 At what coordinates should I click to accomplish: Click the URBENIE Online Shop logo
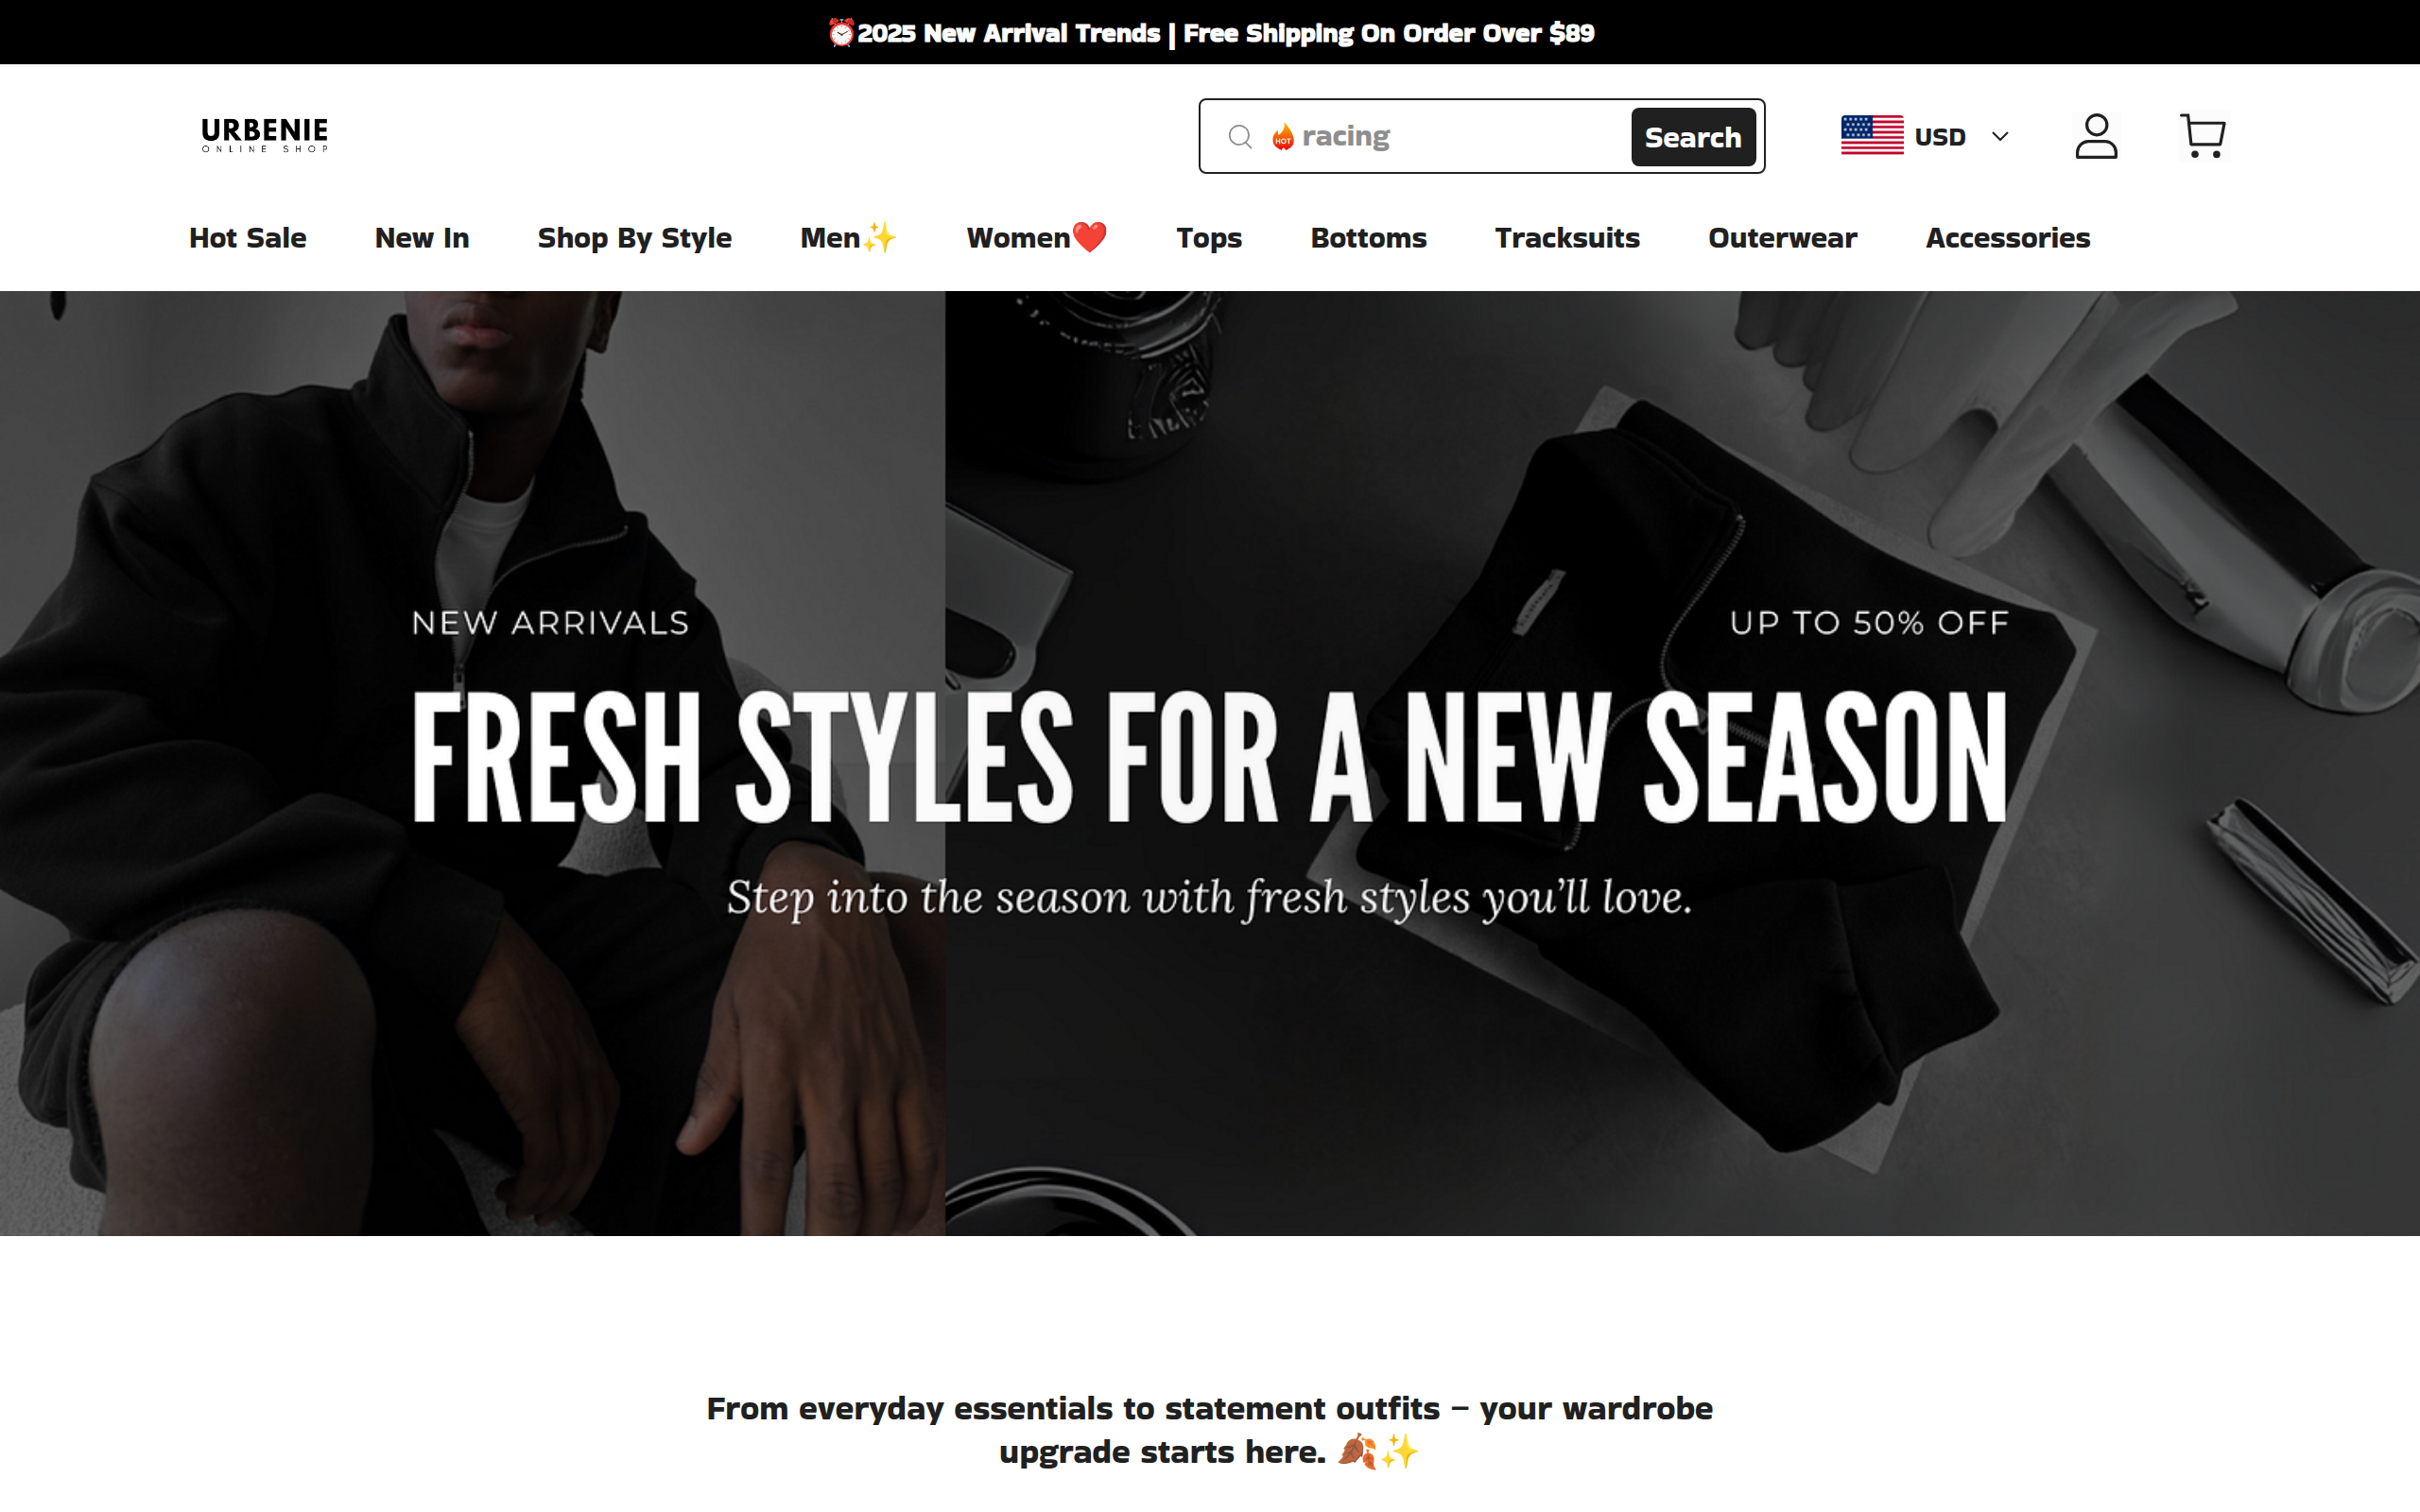coord(264,135)
